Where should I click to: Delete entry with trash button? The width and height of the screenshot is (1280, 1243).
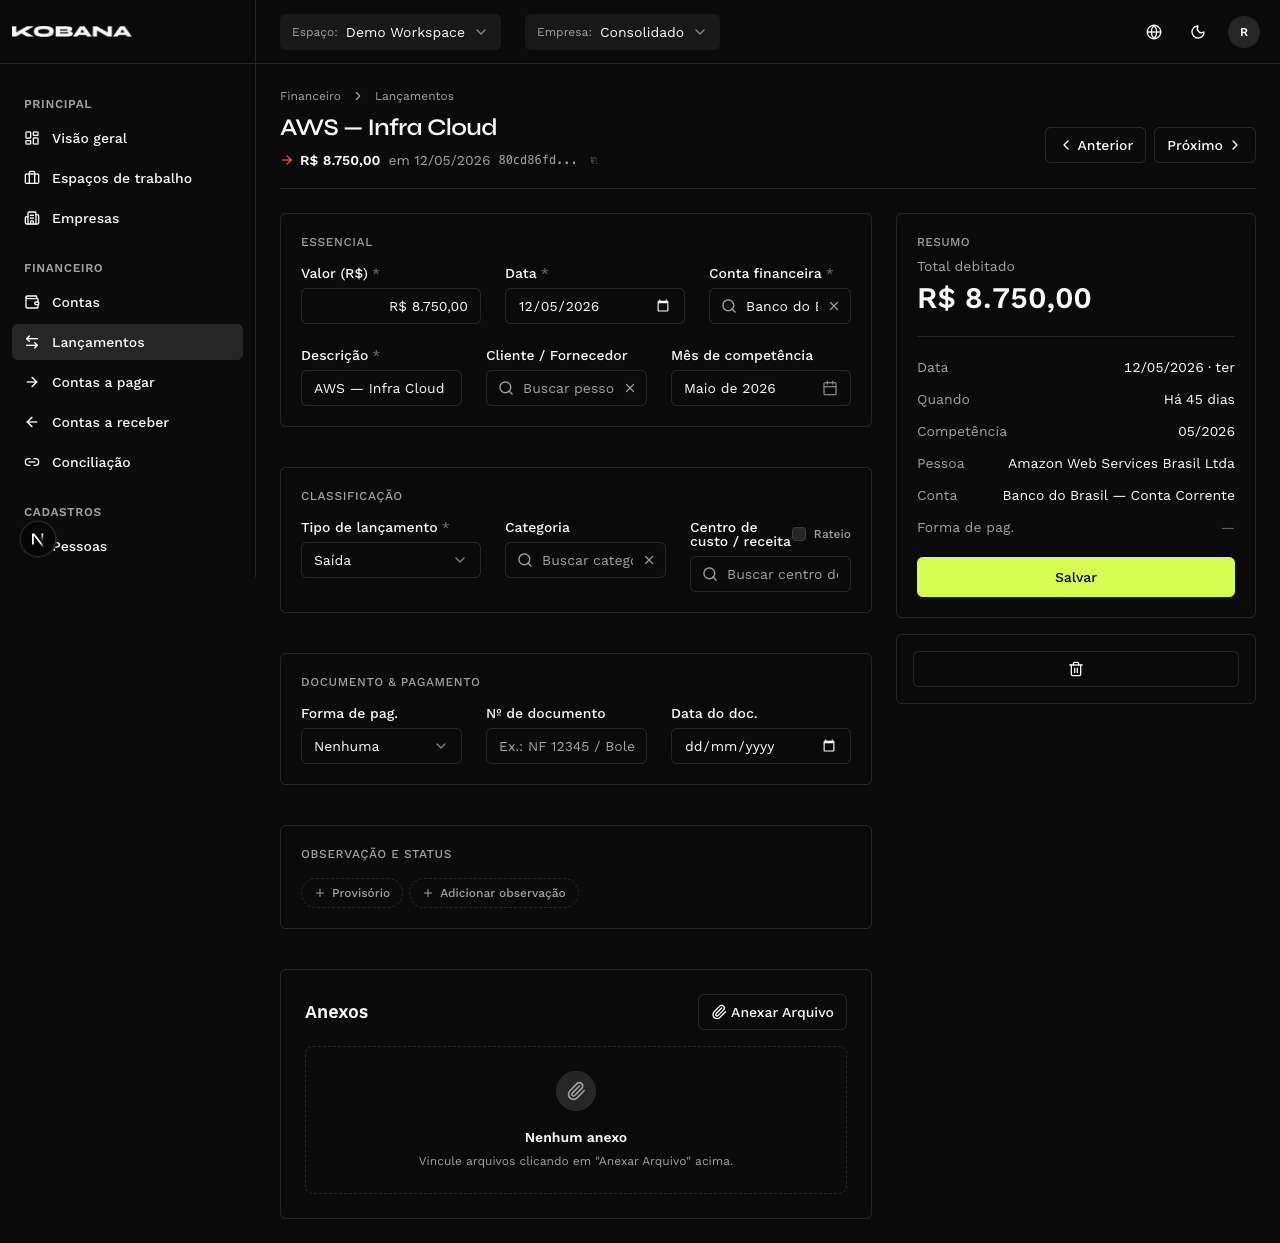pyautogui.click(x=1076, y=669)
